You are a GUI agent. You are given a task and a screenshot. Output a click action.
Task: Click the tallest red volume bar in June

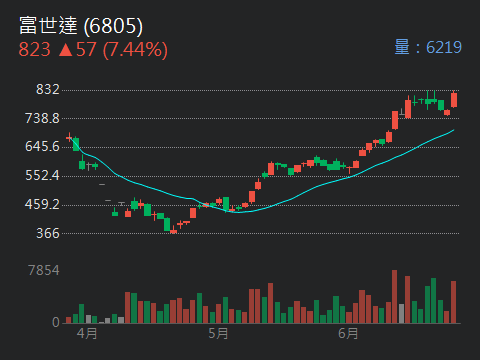(395, 297)
